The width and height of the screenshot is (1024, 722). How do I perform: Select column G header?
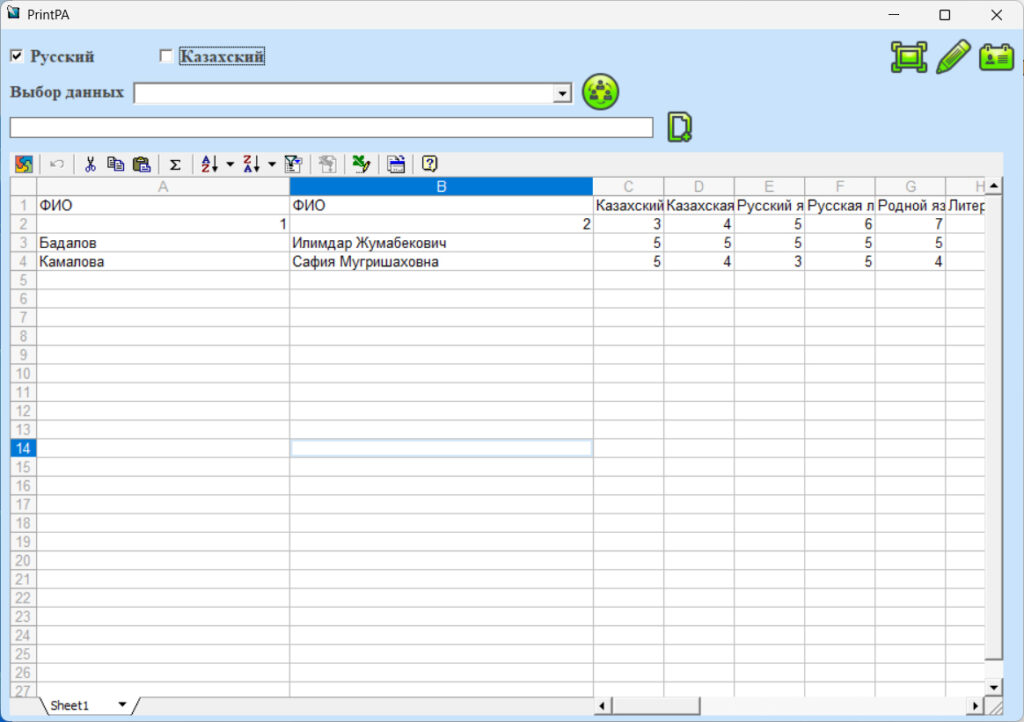(910, 187)
